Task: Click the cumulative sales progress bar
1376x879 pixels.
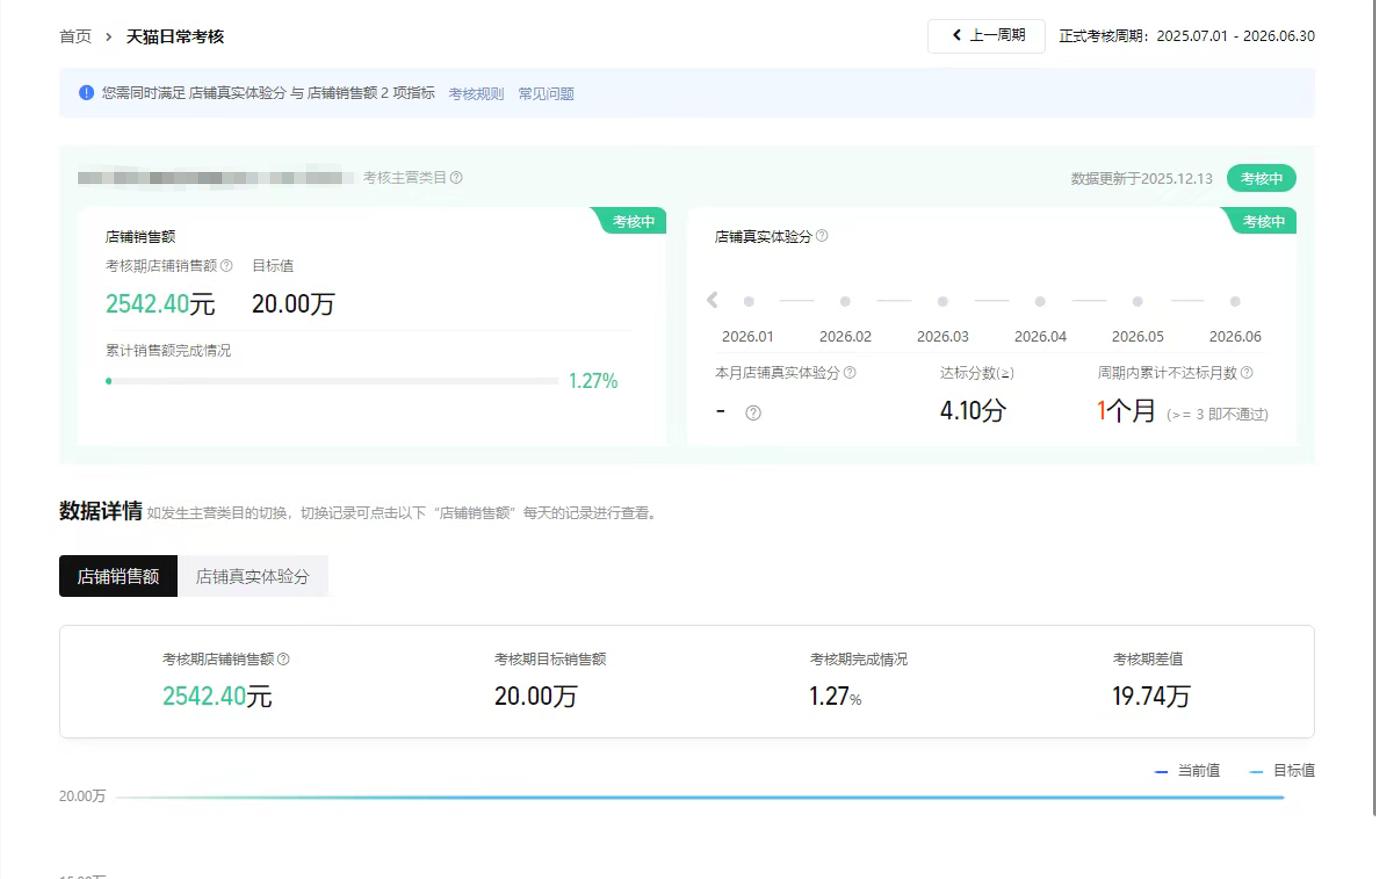Action: [x=332, y=381]
